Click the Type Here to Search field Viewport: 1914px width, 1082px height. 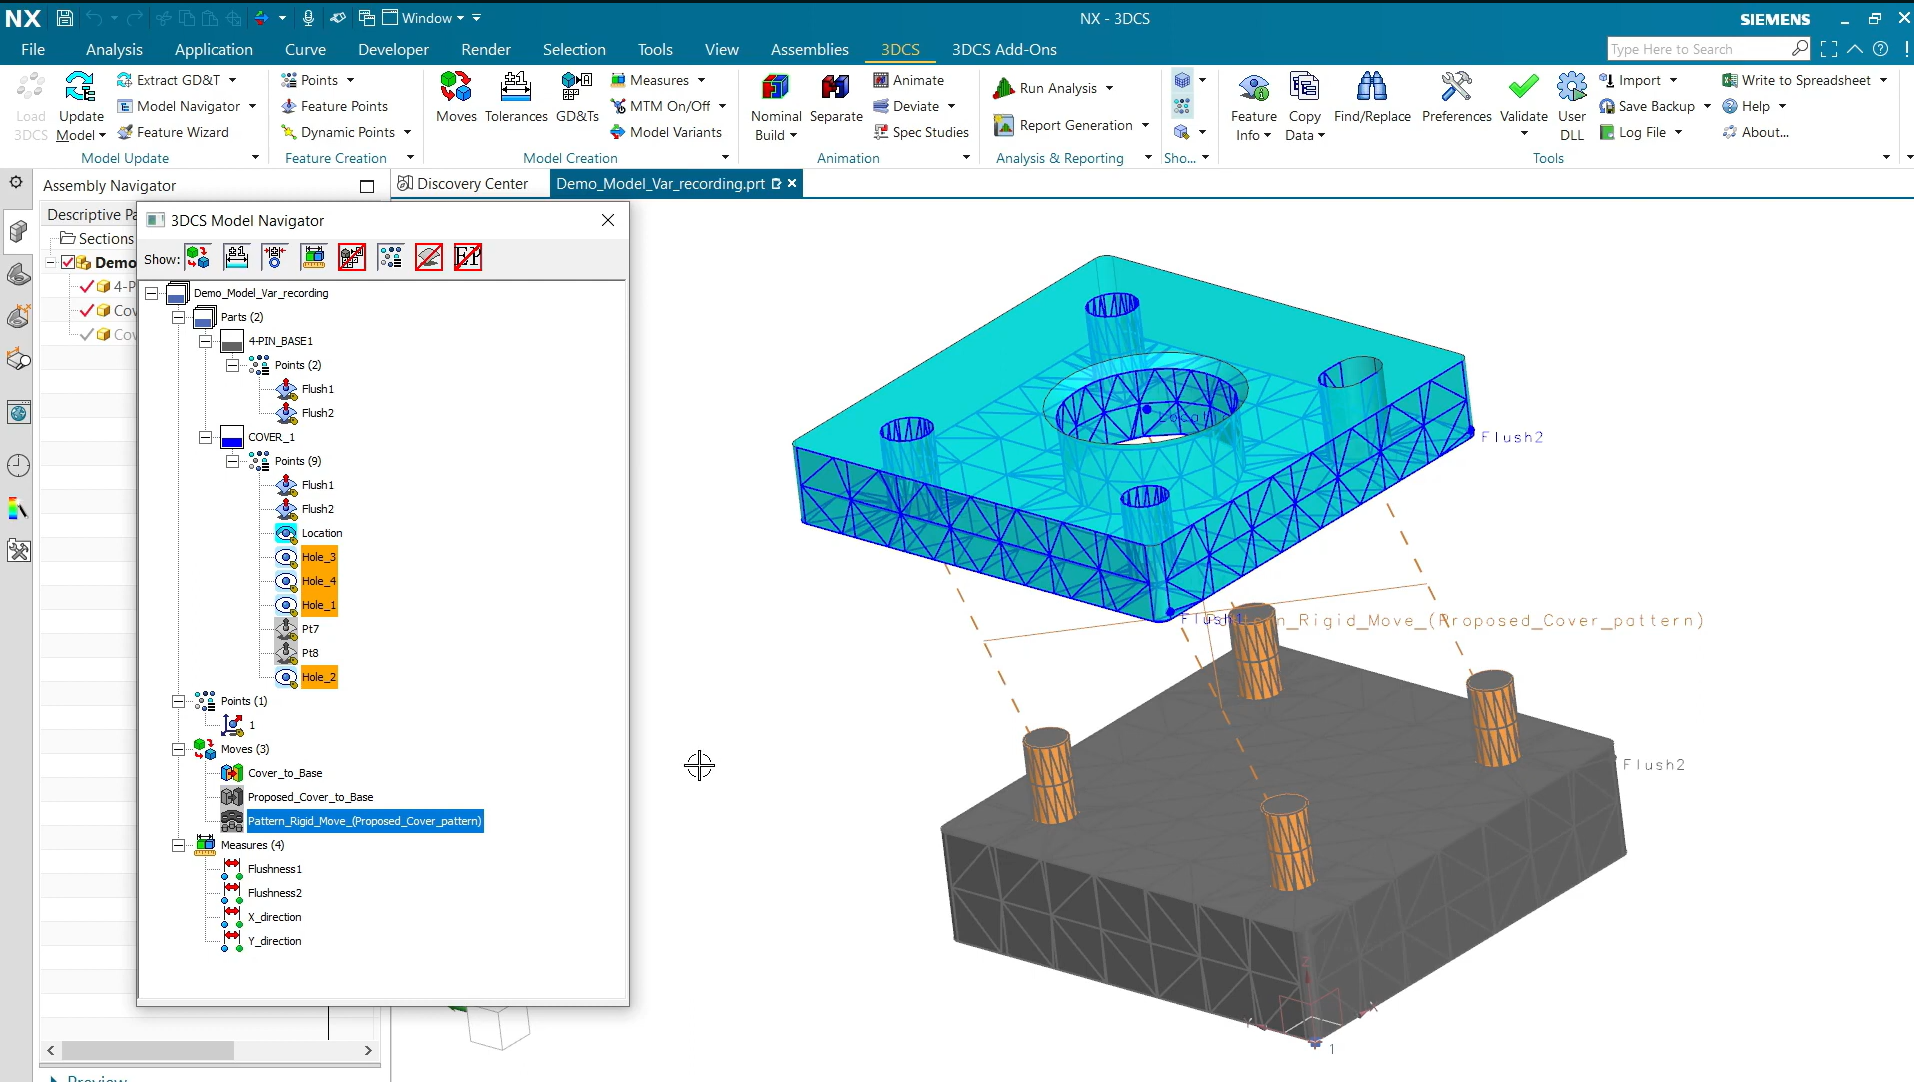(x=1697, y=49)
